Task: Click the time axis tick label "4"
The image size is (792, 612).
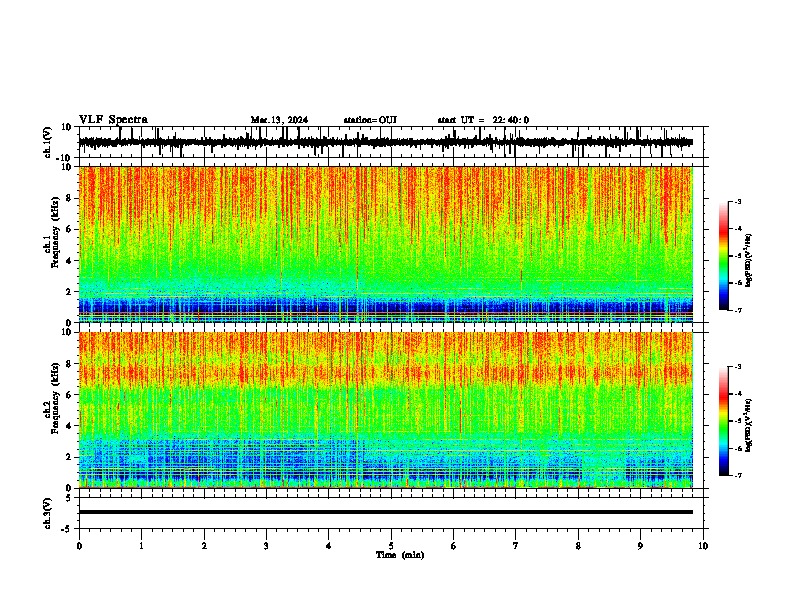Action: [x=329, y=546]
